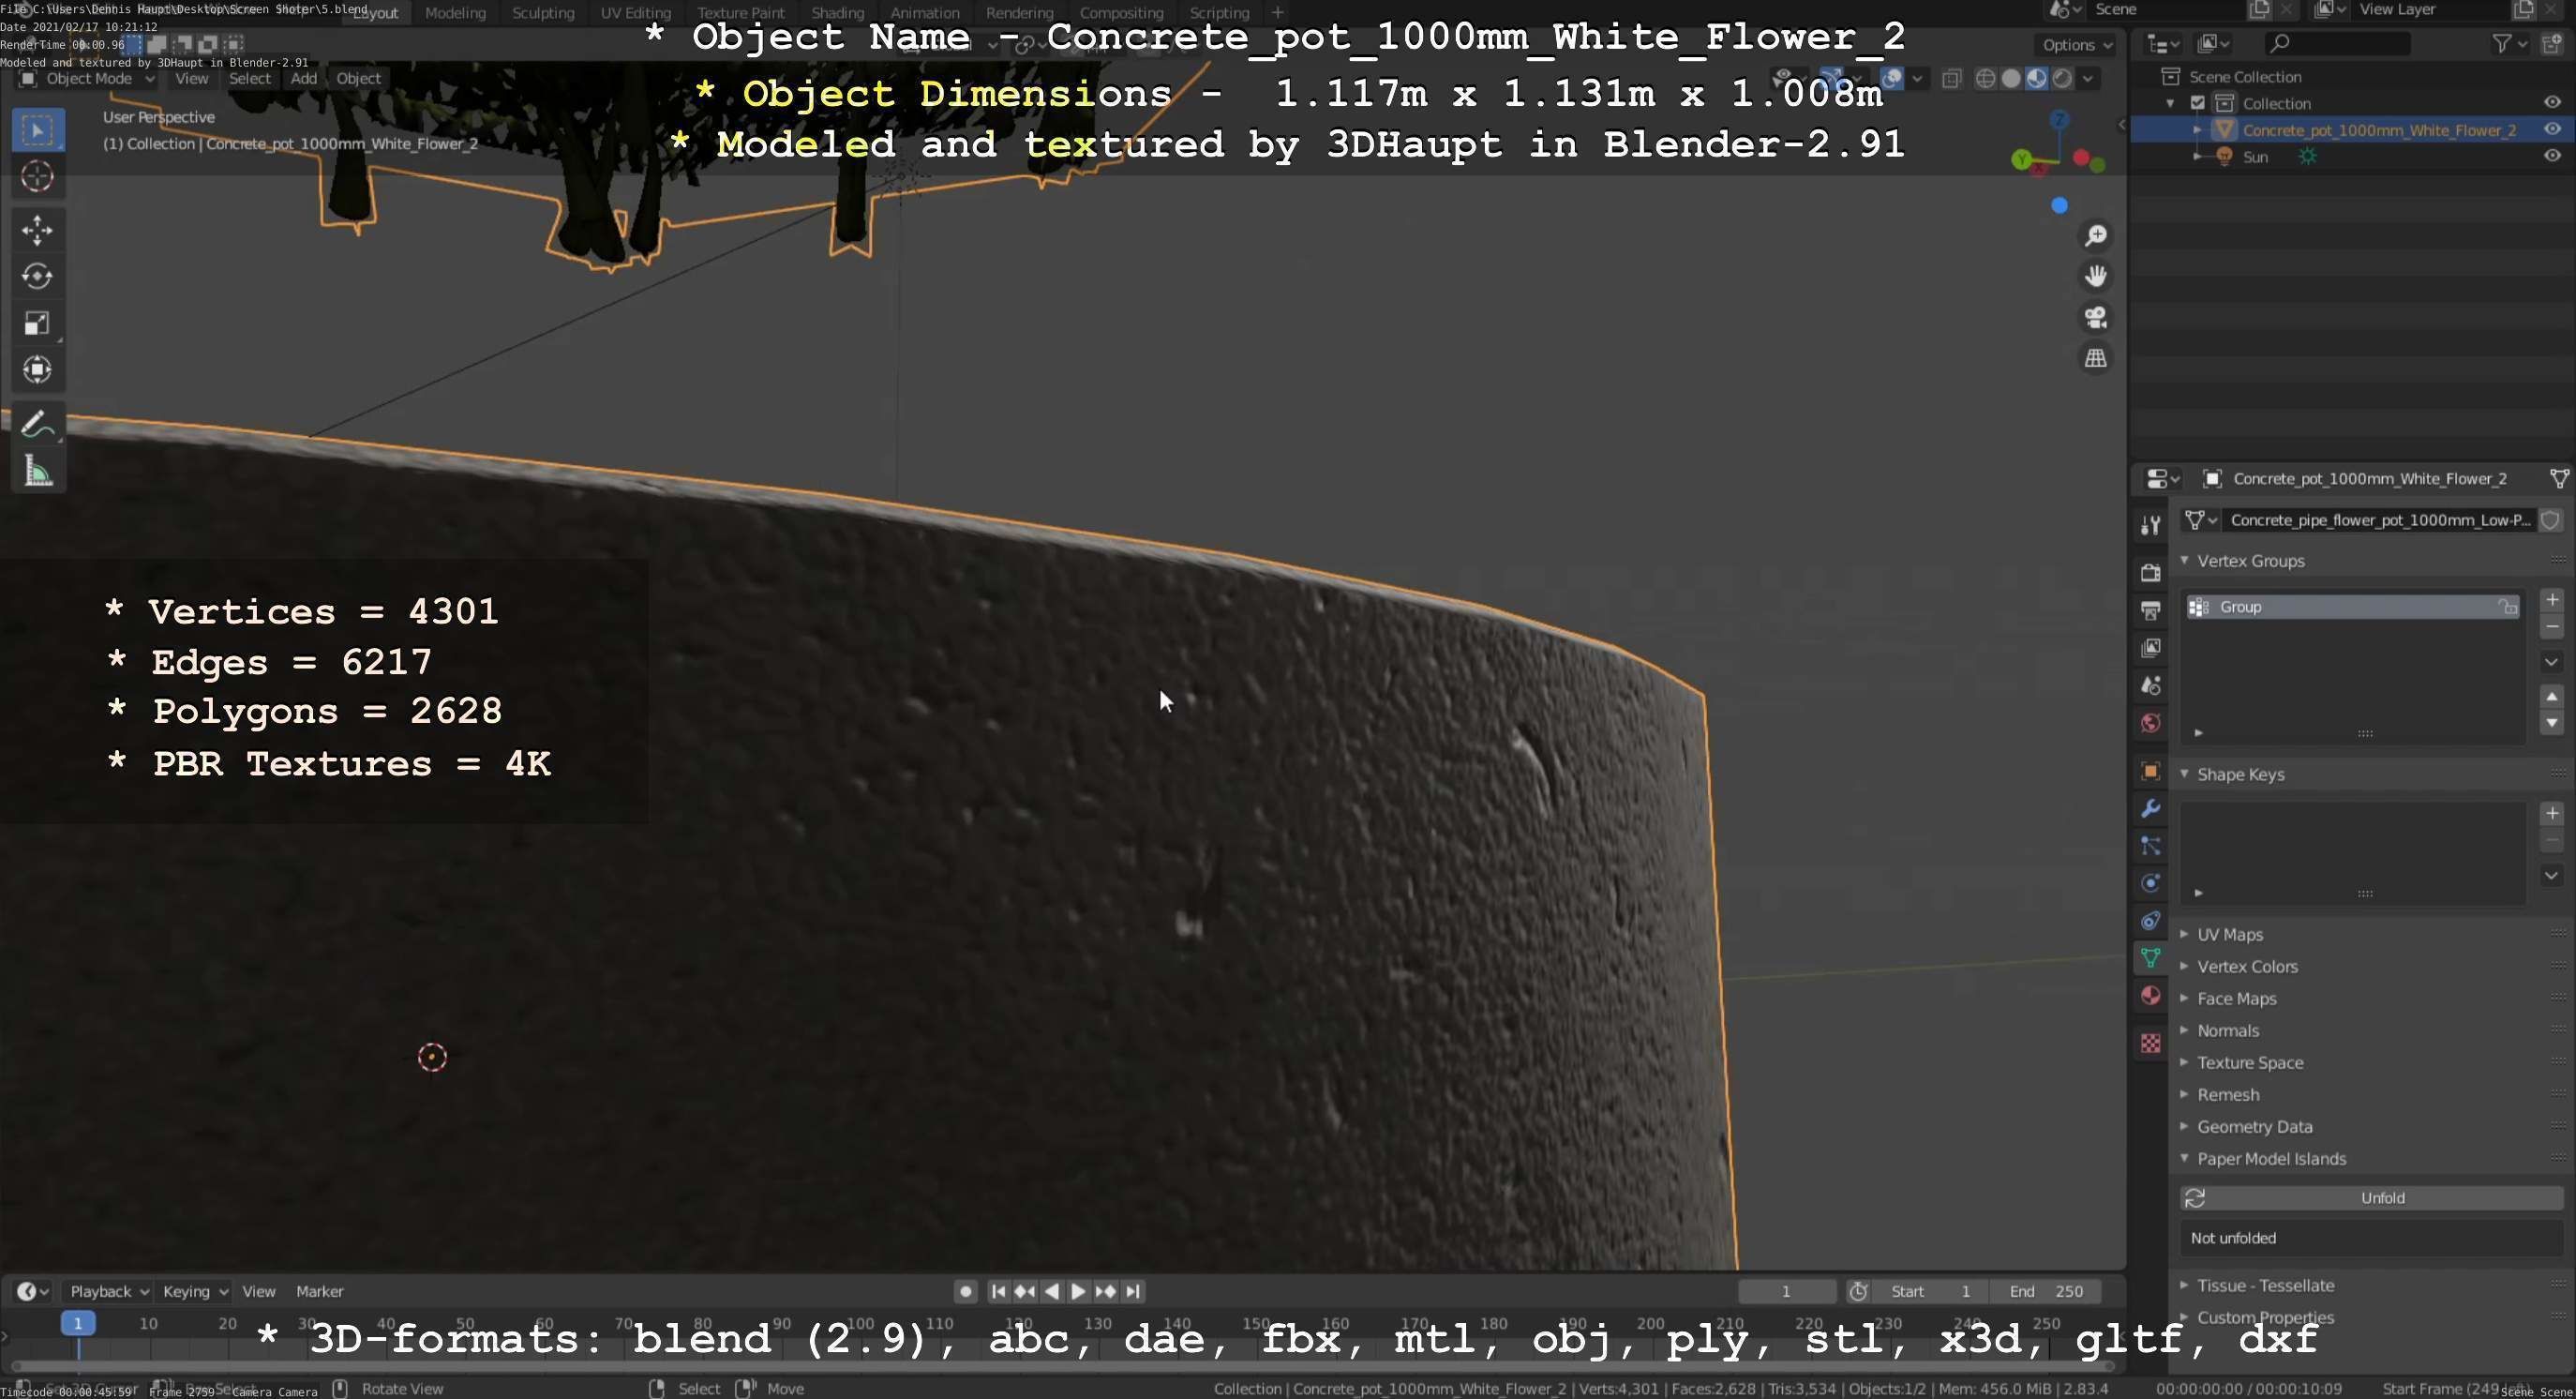Hide the Sun object in outliner
Screen dimensions: 2576x1399
click(2551, 156)
